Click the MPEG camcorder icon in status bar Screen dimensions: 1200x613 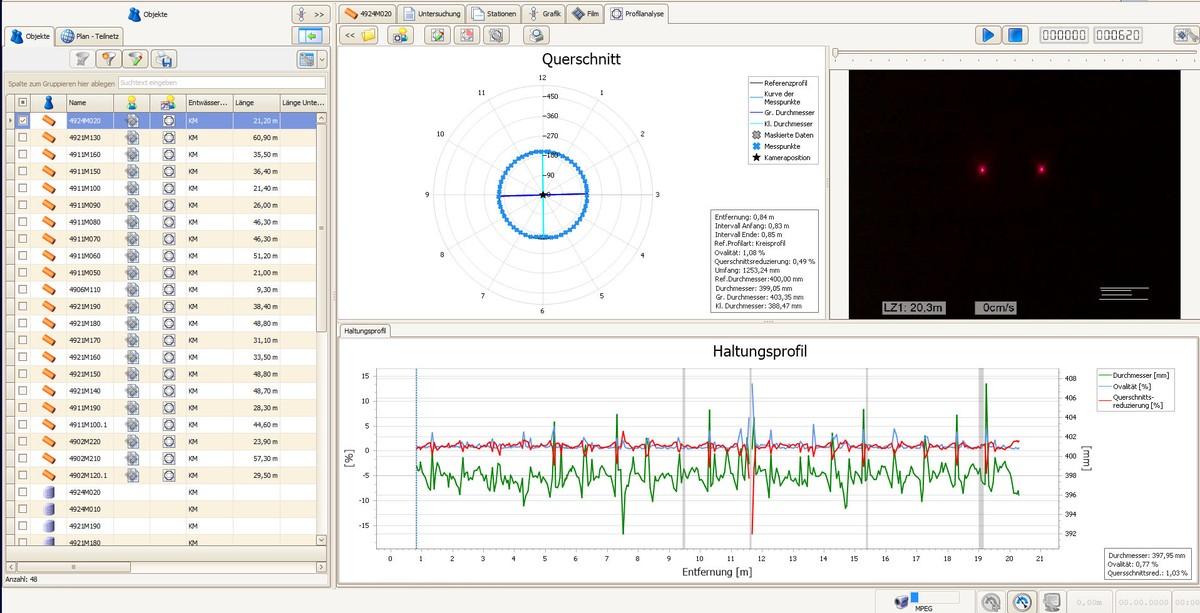(902, 601)
